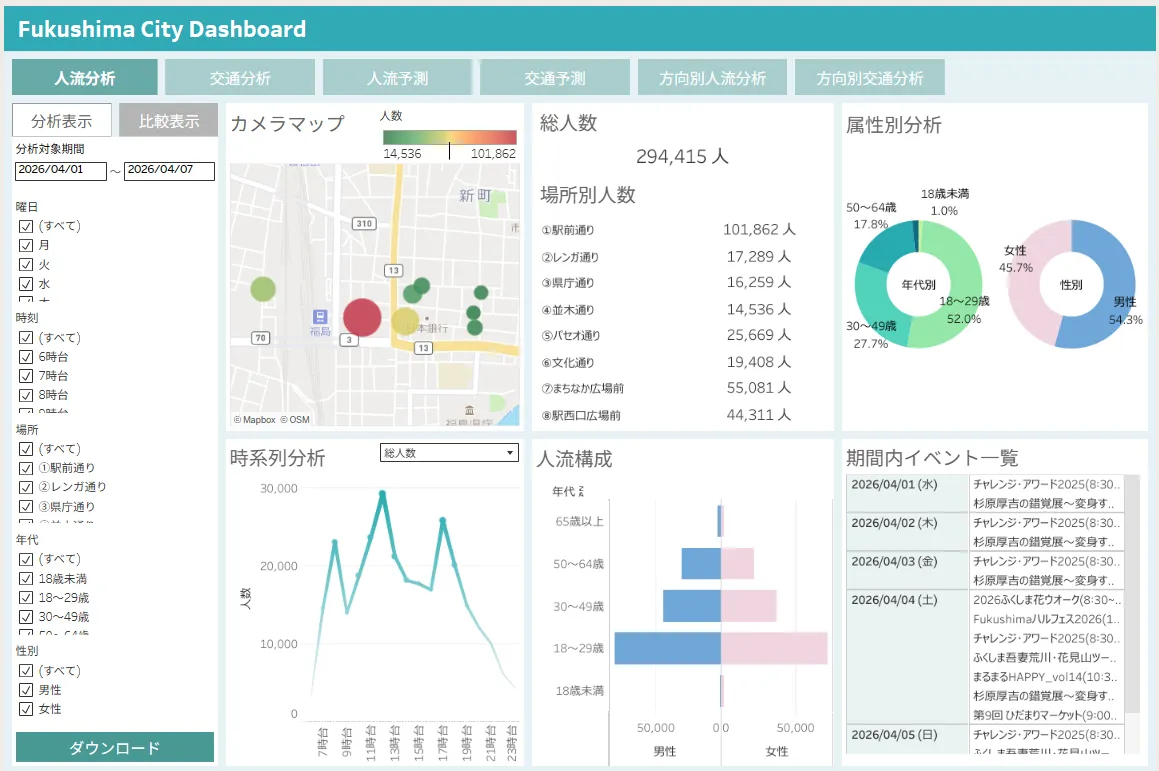The image size is (1159, 771).
Task: Click the event list vertical scrollbar
Action: tap(1131, 600)
